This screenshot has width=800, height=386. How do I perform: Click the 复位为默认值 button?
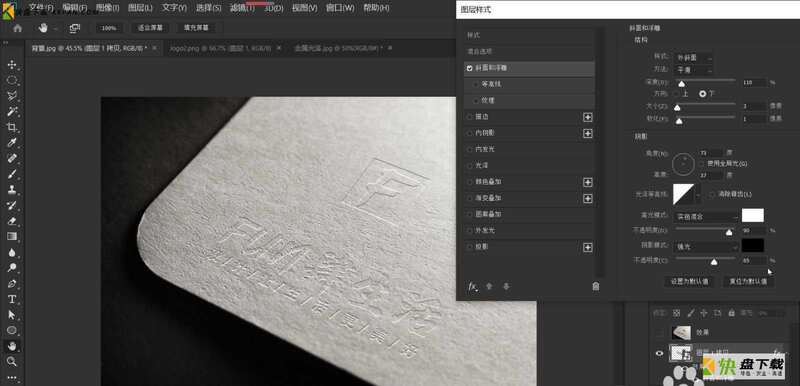pos(748,281)
